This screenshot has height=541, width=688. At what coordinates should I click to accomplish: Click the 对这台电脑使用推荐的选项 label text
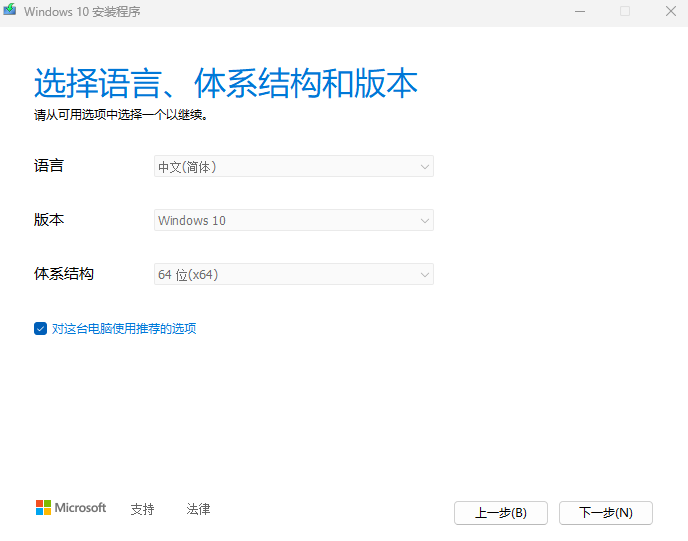coord(124,329)
